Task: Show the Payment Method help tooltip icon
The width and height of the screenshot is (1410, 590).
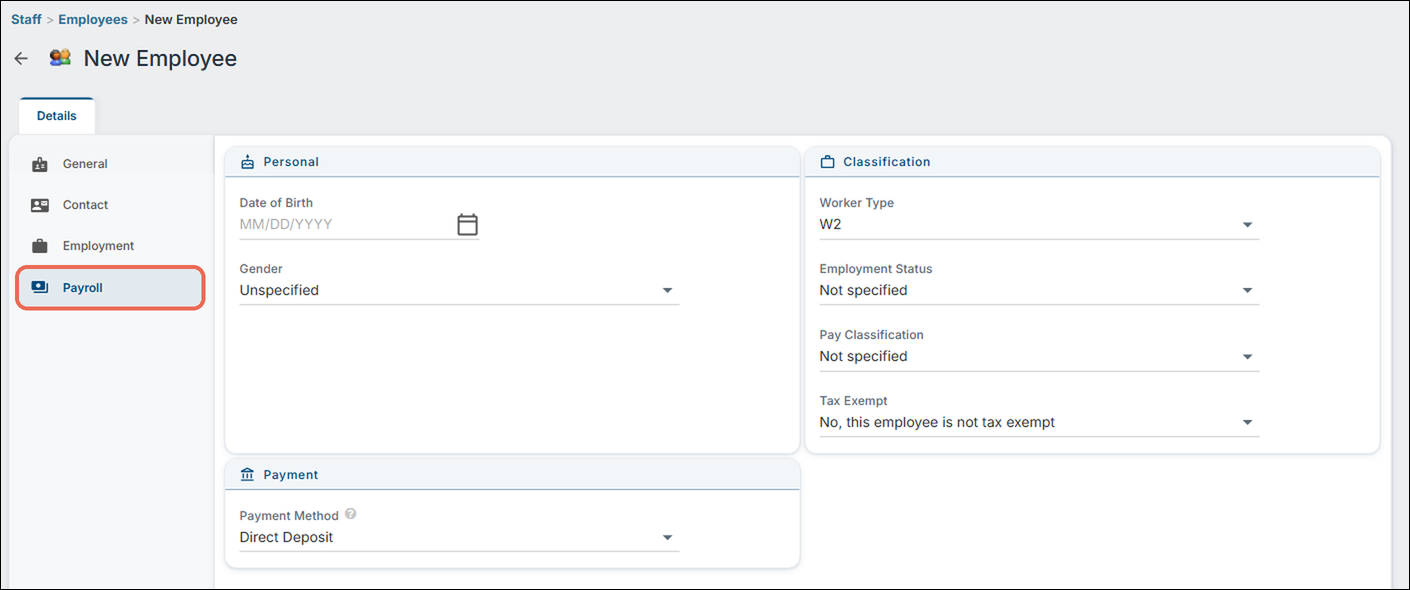Action: (350, 515)
